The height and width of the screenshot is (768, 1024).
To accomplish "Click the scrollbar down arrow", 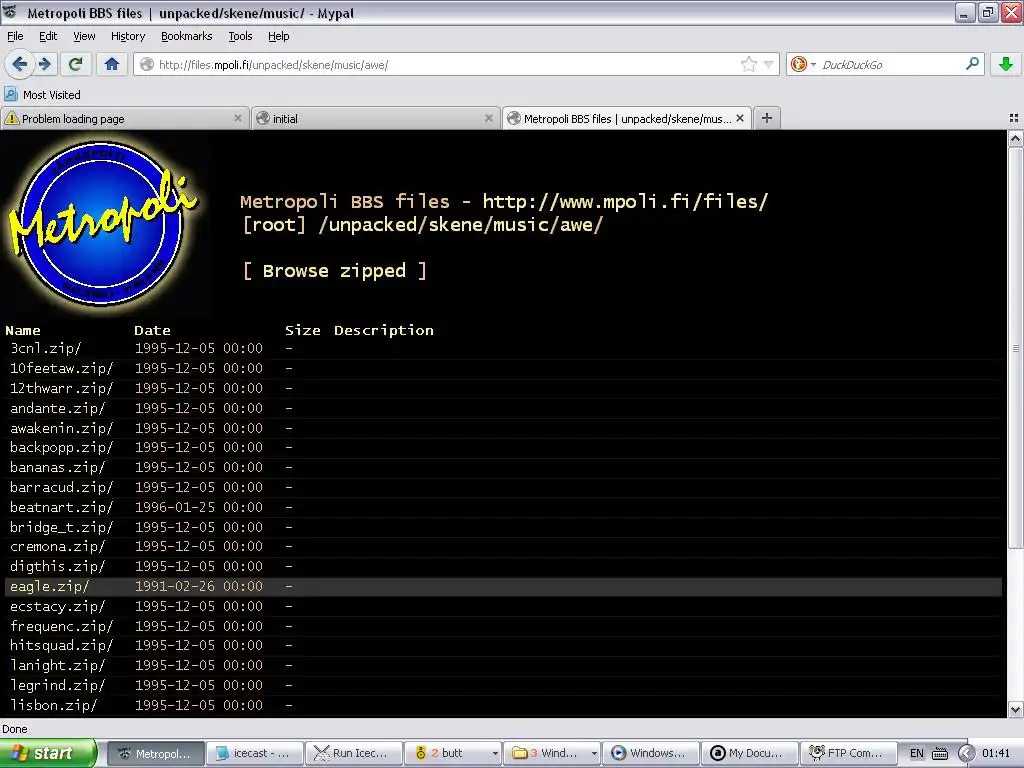I will coord(1015,710).
